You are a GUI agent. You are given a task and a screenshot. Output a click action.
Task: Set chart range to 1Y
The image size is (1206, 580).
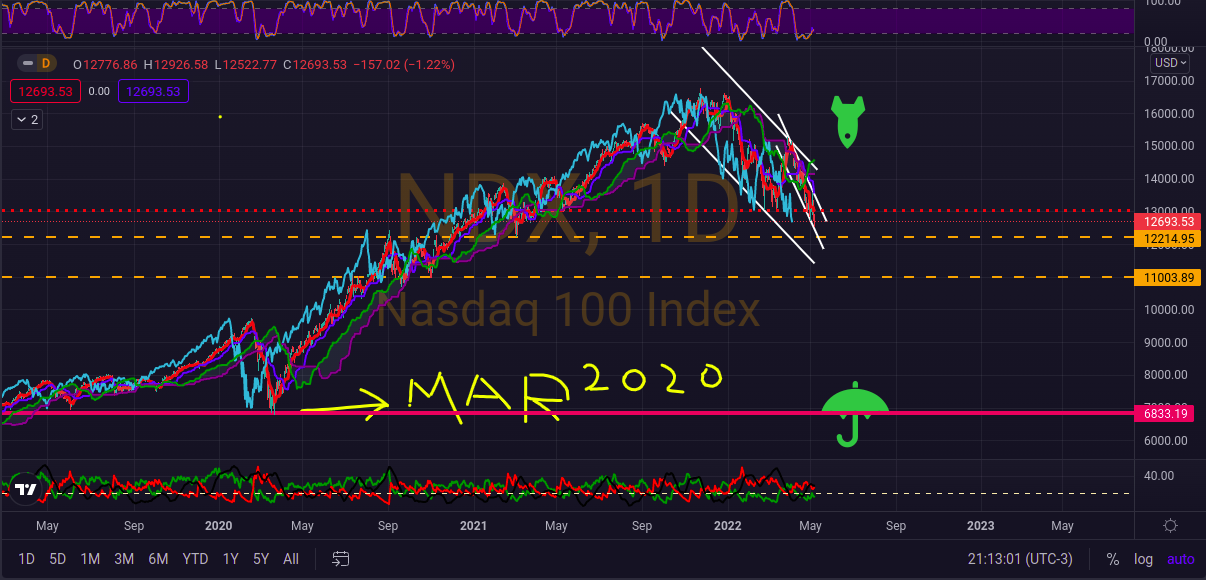click(x=231, y=559)
